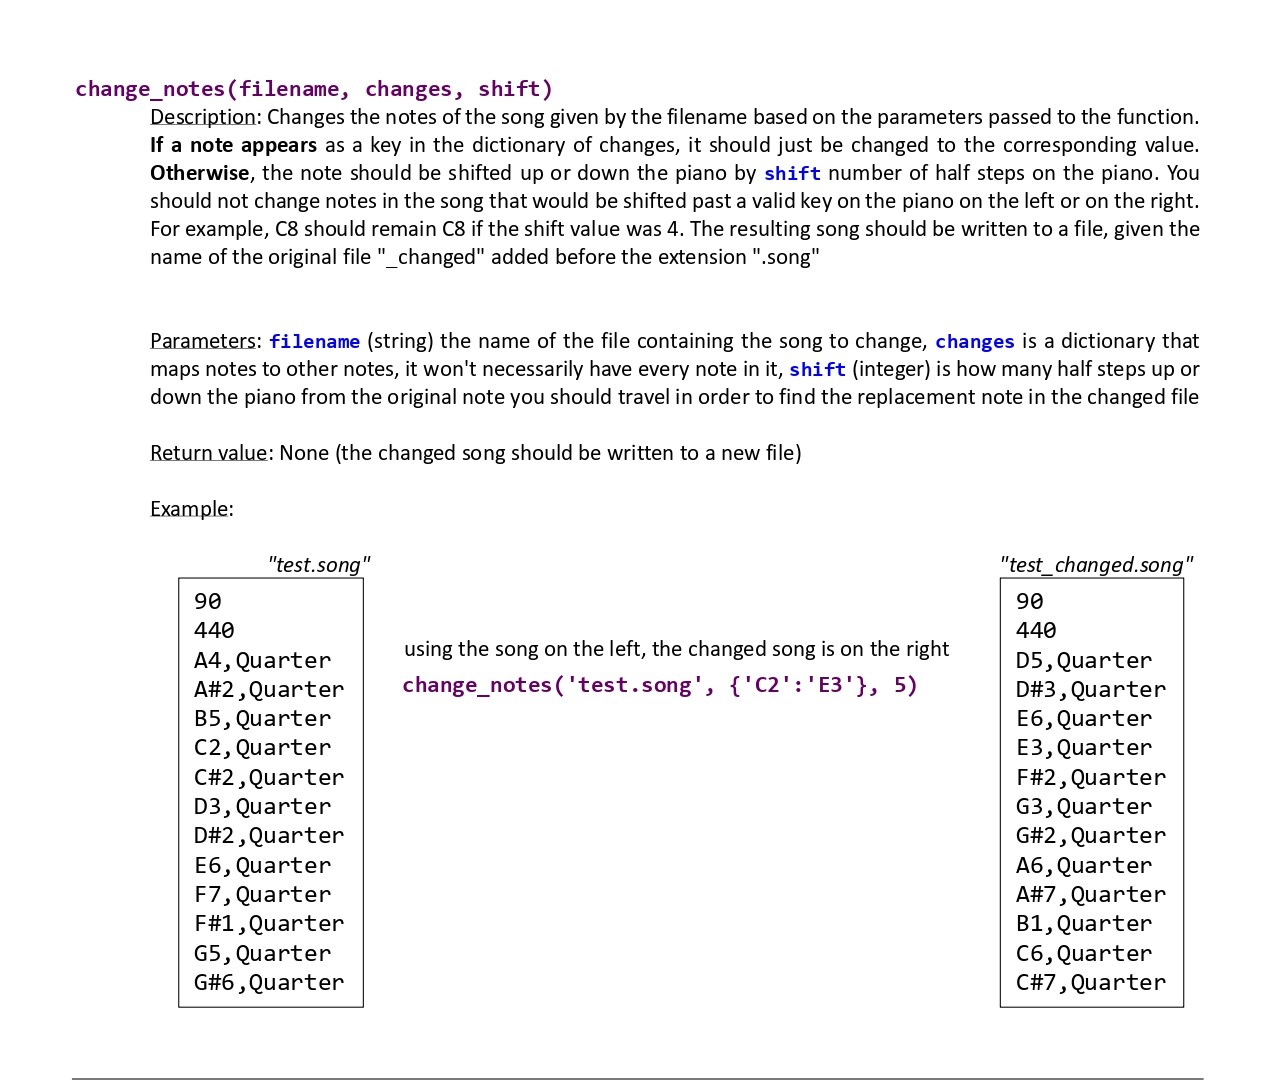
Task: Click the underlined Description label
Action: pos(204,117)
